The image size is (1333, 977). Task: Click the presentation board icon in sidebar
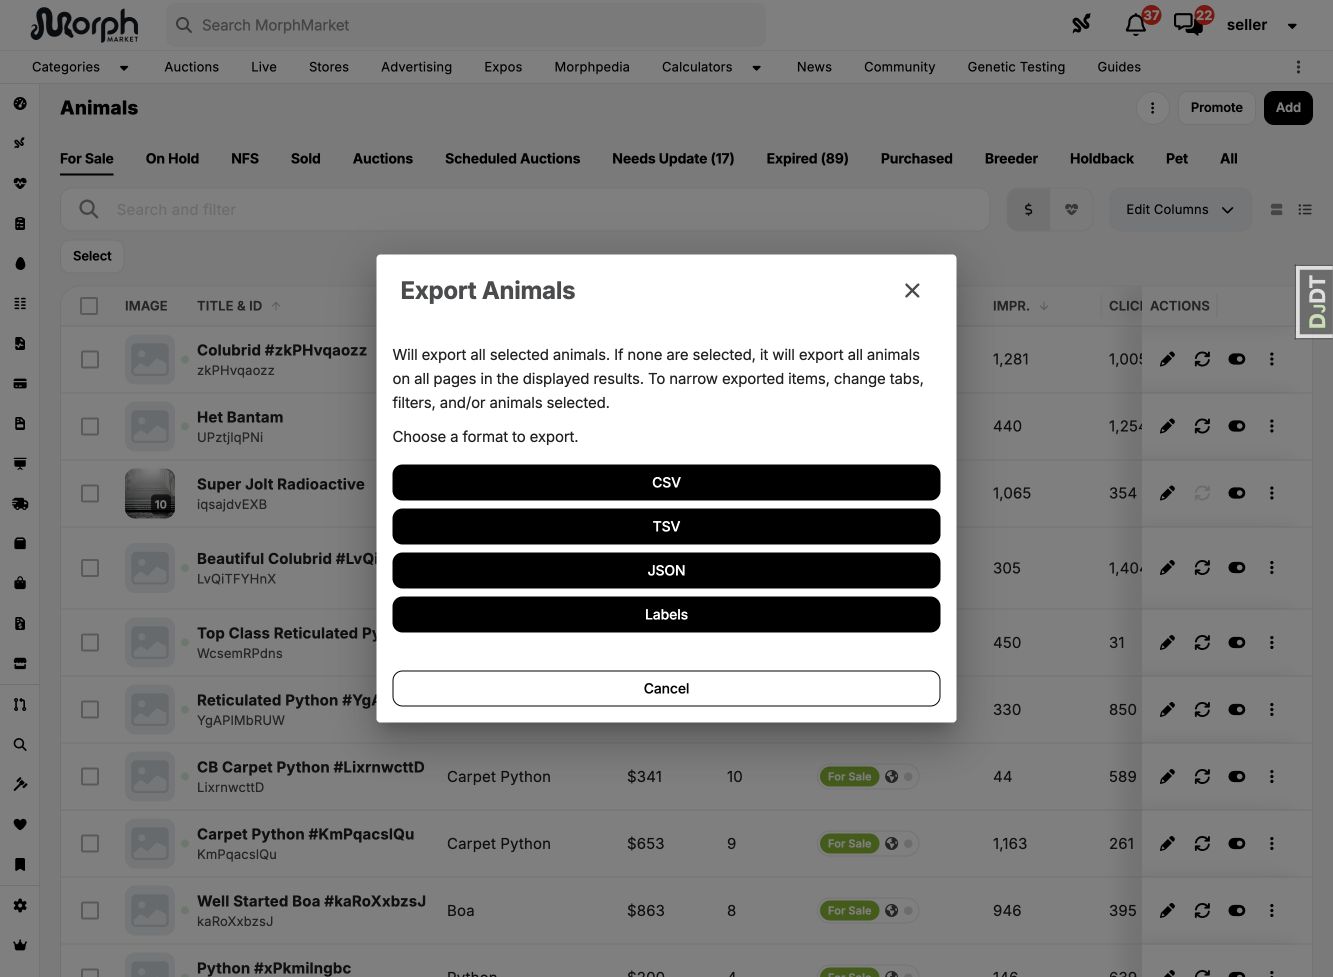pyautogui.click(x=20, y=464)
